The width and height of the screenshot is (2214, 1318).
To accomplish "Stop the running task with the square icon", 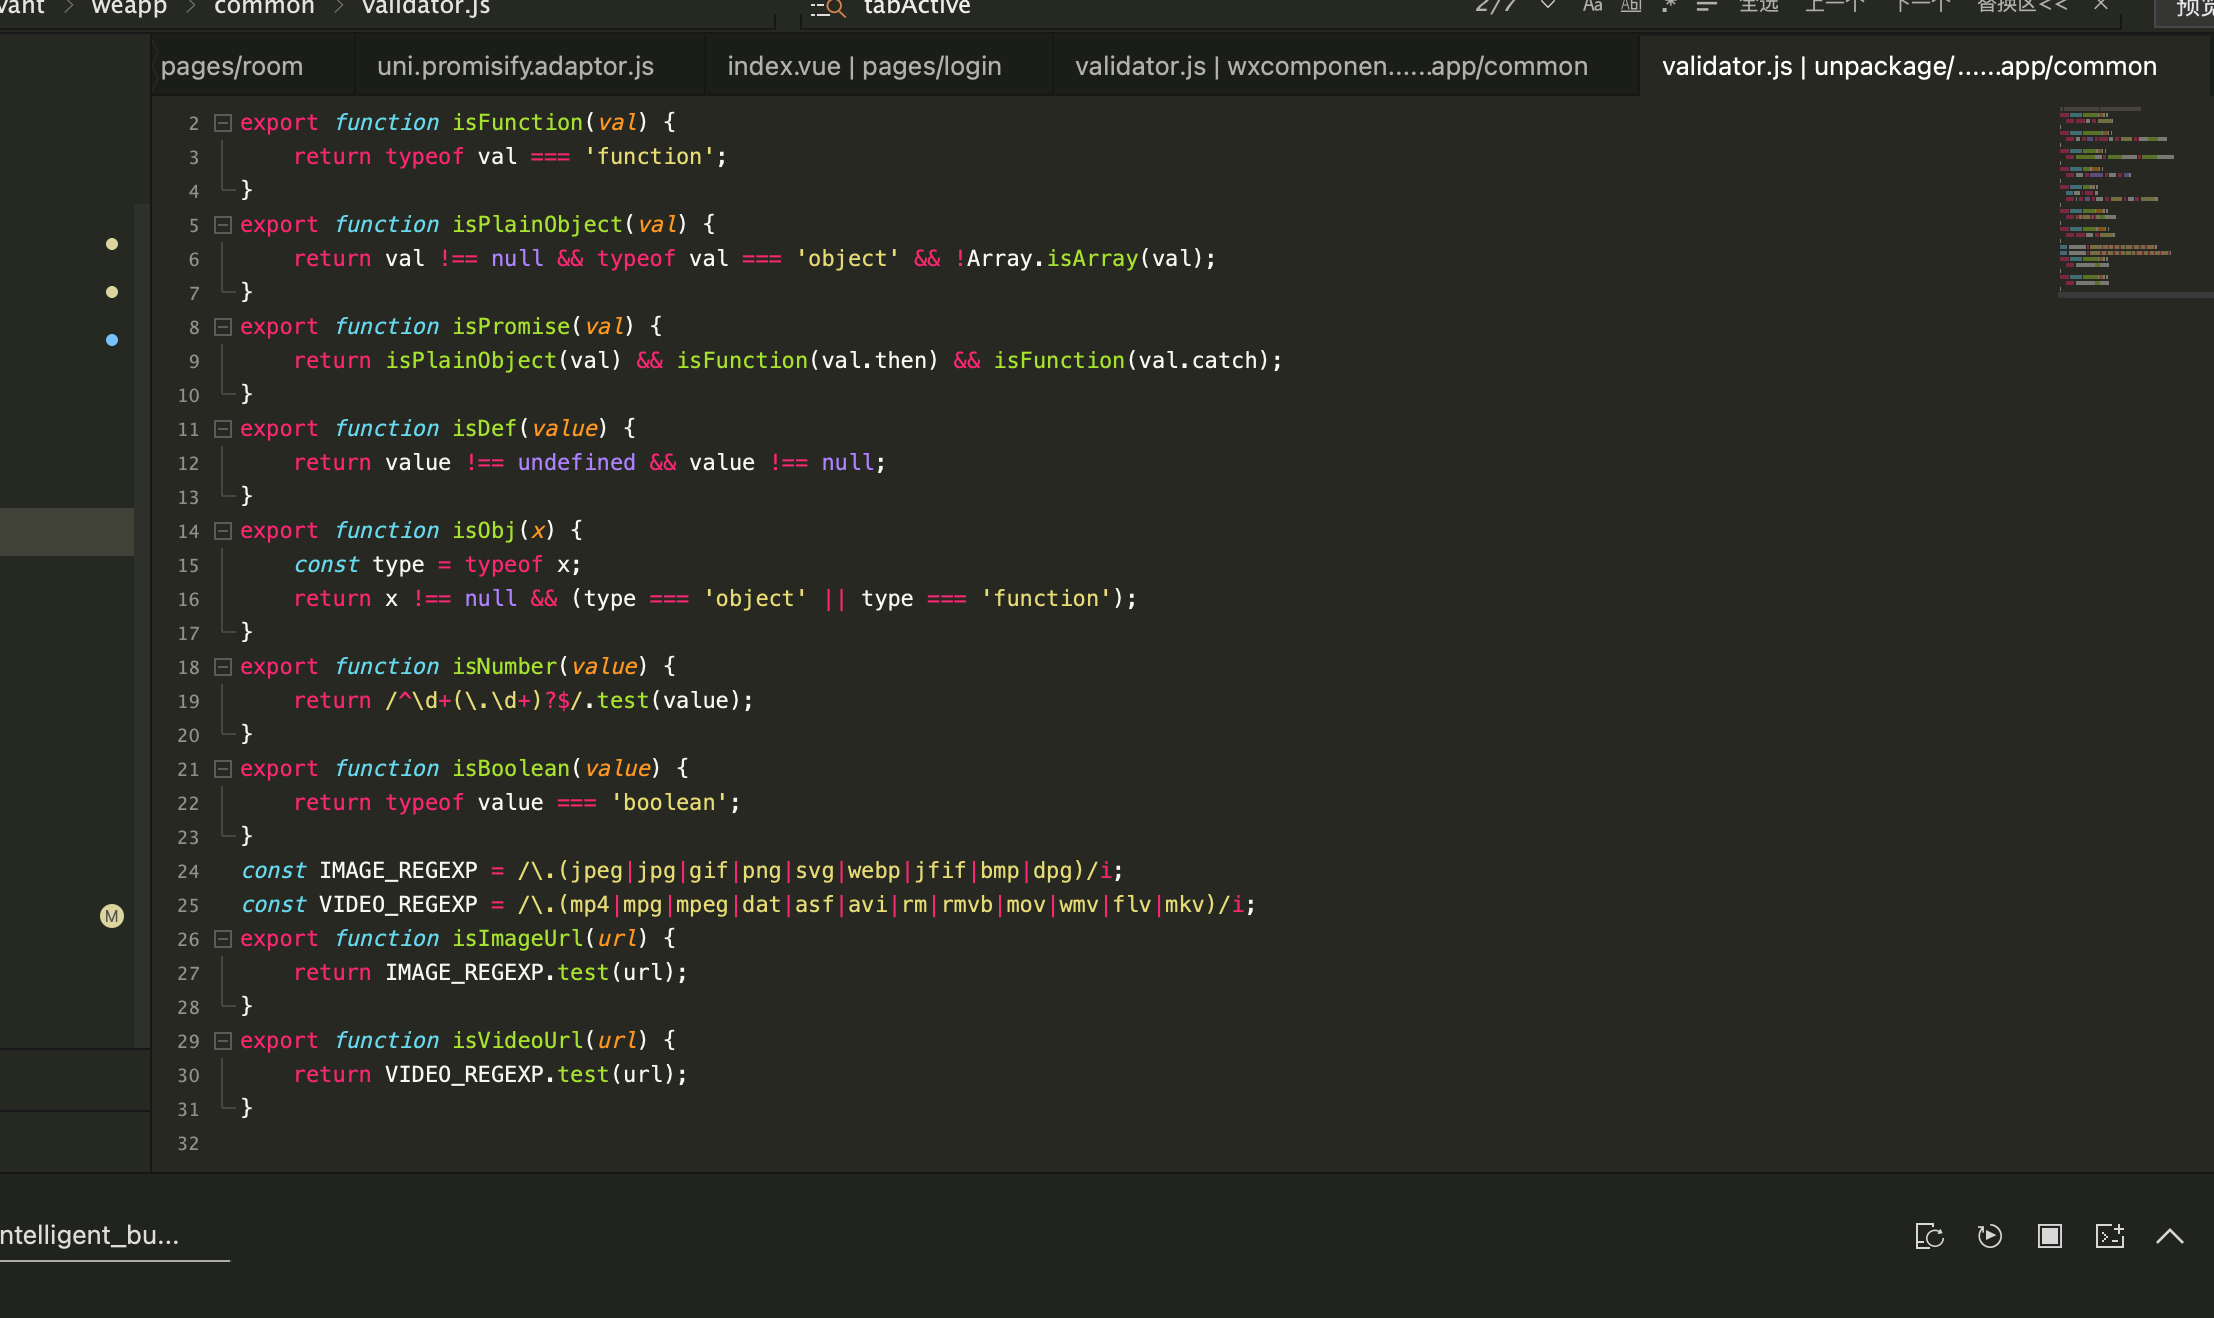I will 2049,1236.
